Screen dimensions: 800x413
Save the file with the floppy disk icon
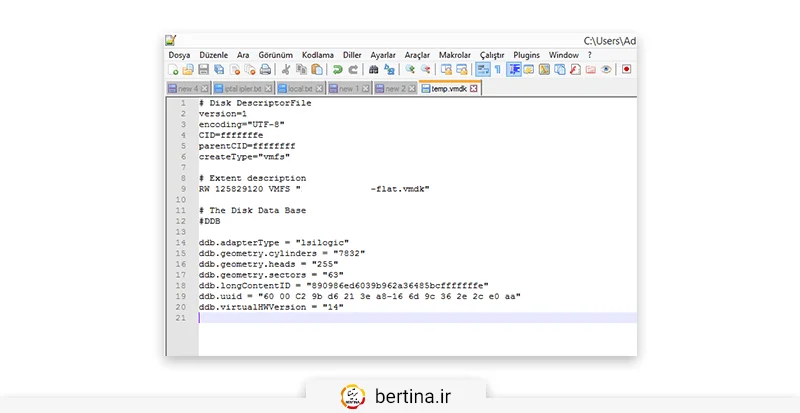click(203, 70)
